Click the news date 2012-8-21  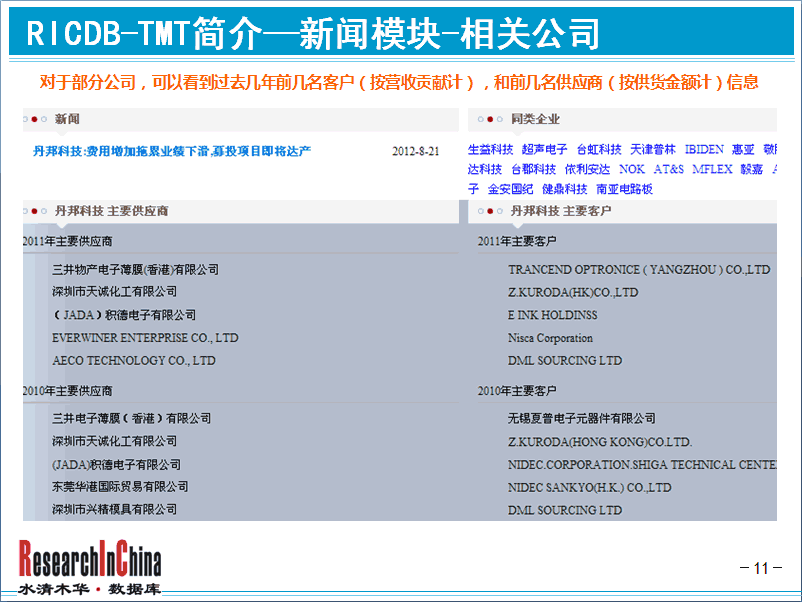click(x=415, y=151)
